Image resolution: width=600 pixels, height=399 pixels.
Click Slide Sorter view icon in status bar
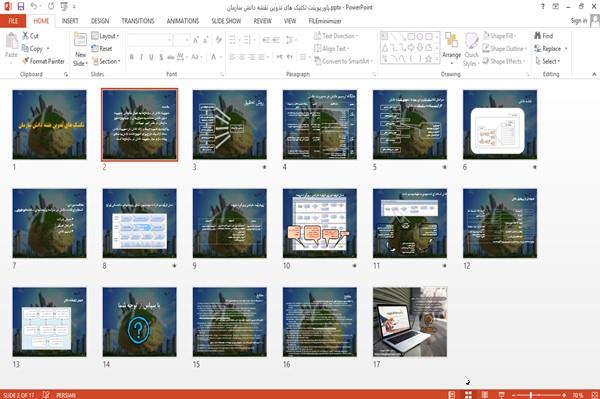coord(468,395)
